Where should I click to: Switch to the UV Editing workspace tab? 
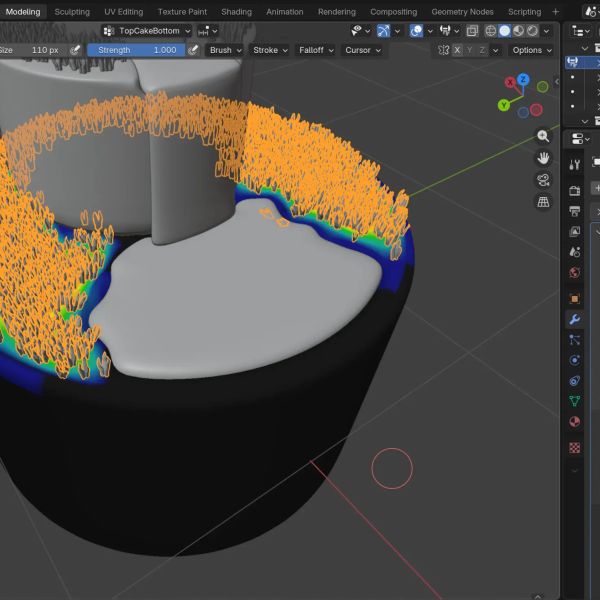tap(124, 12)
